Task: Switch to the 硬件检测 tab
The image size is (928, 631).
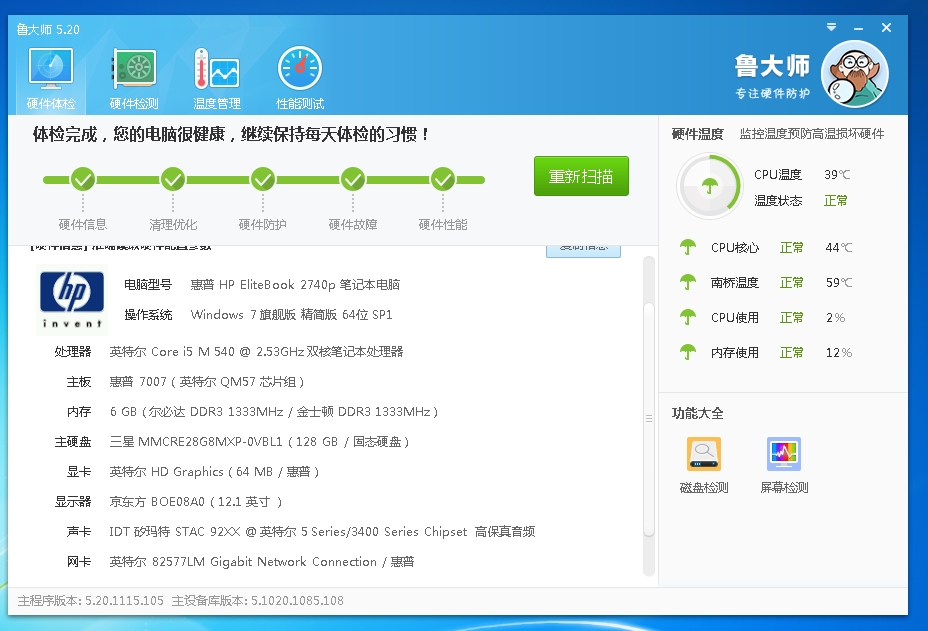Action: [x=134, y=79]
